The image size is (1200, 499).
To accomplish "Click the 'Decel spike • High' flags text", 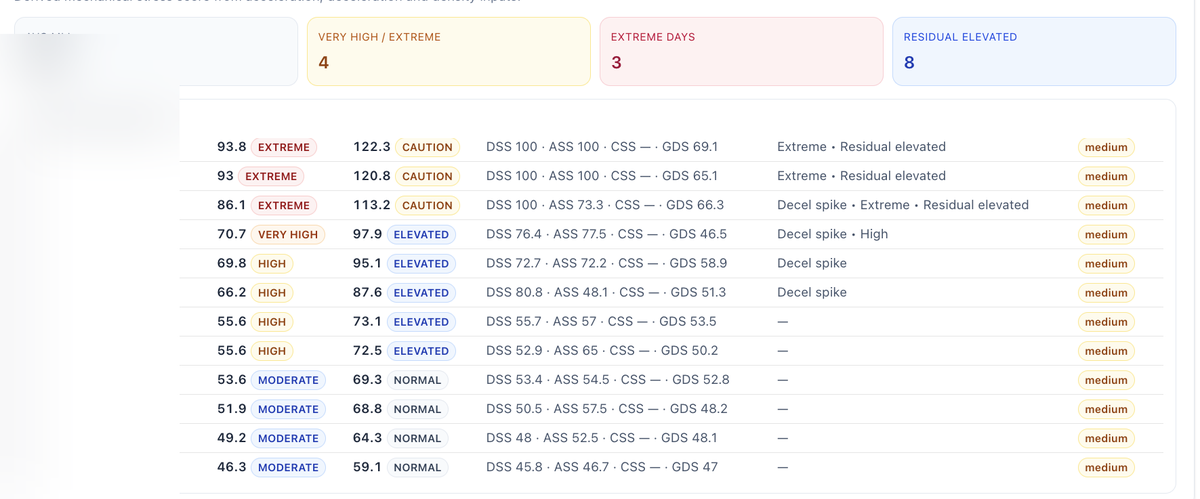I will 832,234.
